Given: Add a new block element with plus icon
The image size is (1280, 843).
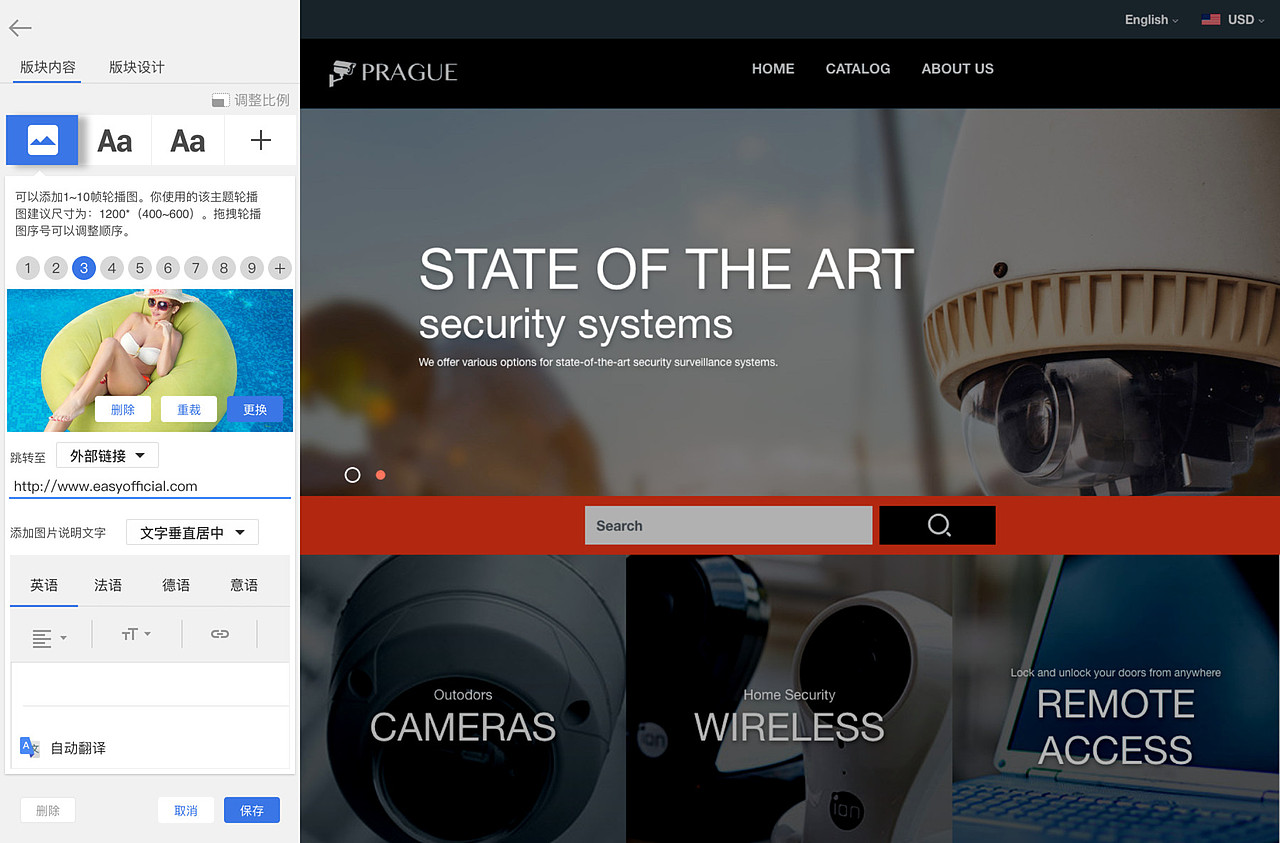Looking at the screenshot, I should pyautogui.click(x=260, y=140).
